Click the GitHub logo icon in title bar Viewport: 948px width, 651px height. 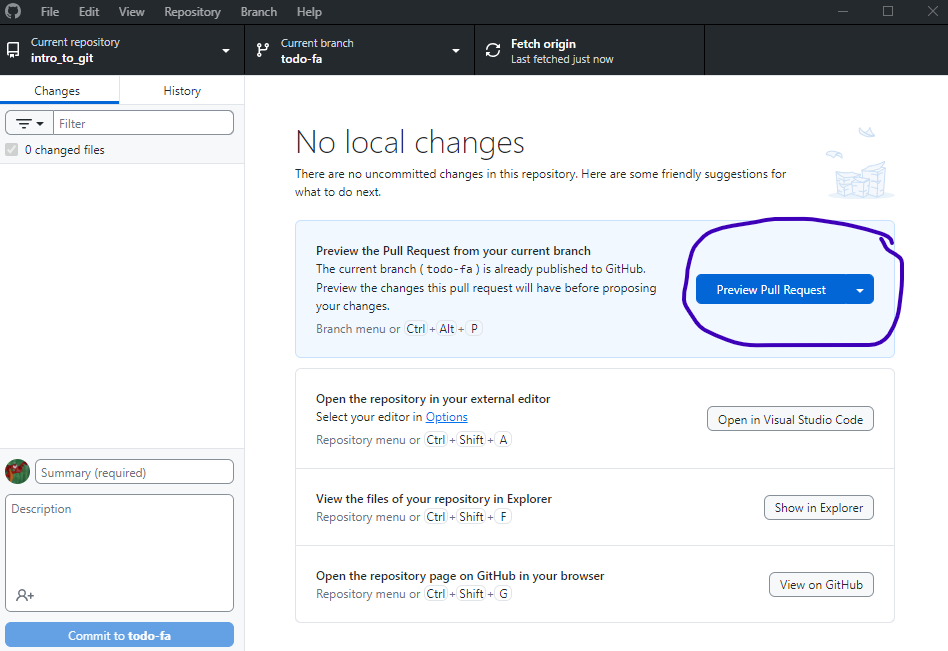pos(14,12)
